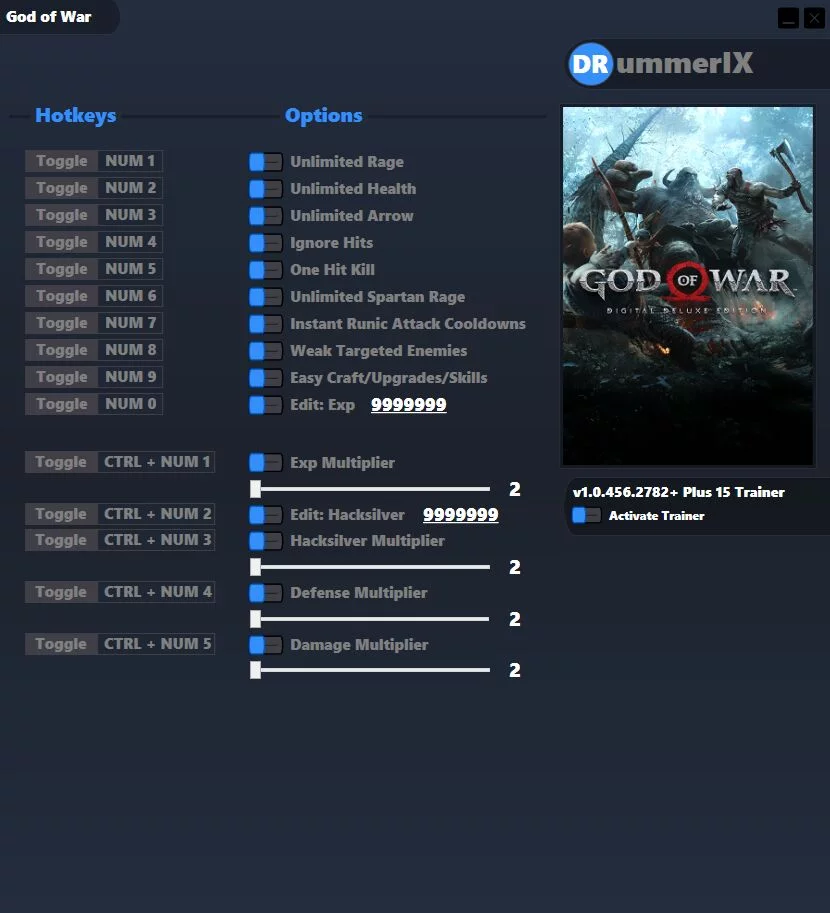
Task: Click Exp Multiplier value 2
Action: [515, 489]
